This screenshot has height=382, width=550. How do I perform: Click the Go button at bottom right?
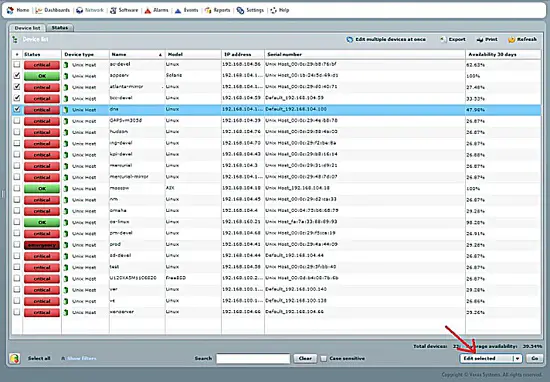click(x=535, y=358)
